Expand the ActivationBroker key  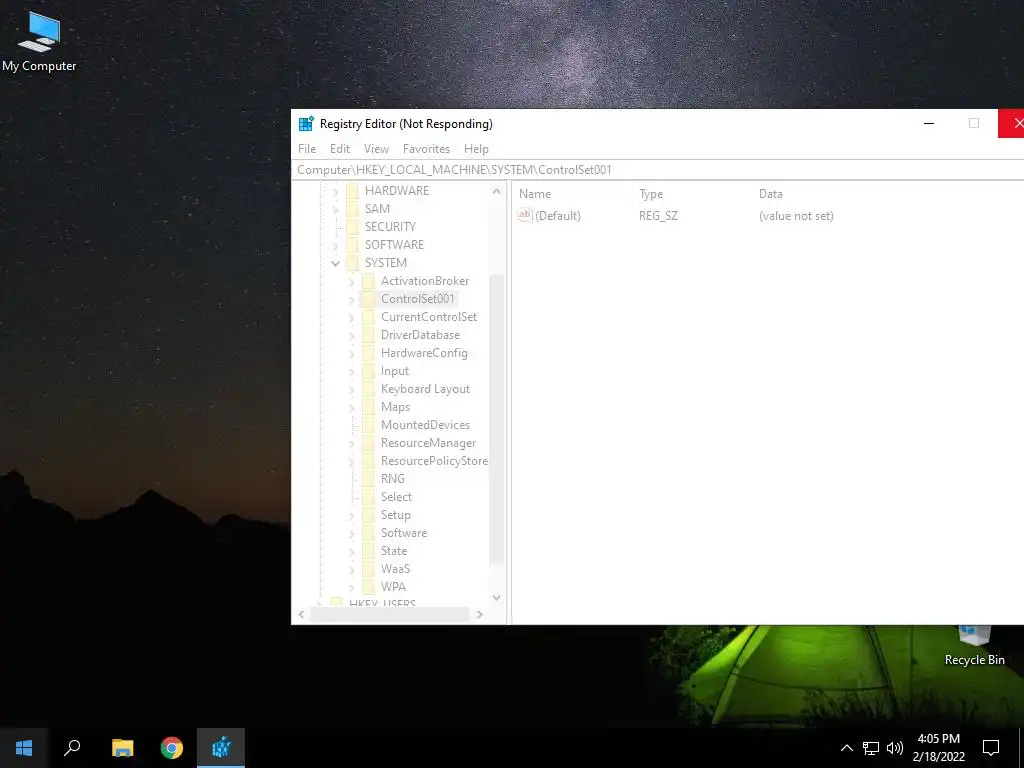[x=351, y=281]
